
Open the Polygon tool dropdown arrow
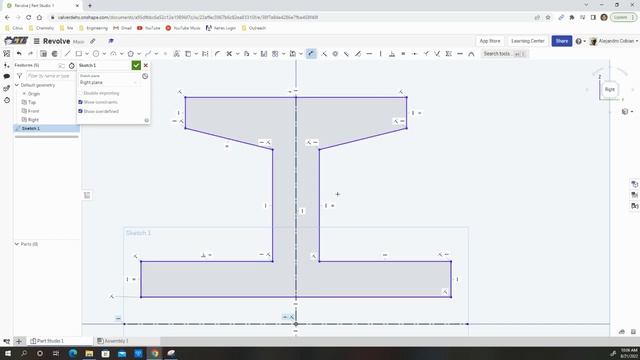(x=139, y=54)
